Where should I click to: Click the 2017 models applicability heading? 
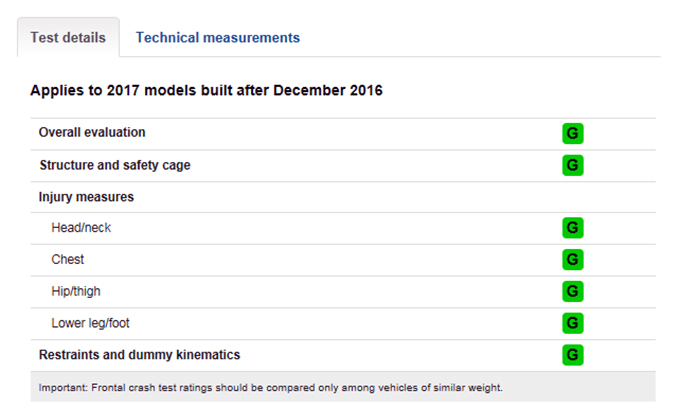pyautogui.click(x=206, y=90)
